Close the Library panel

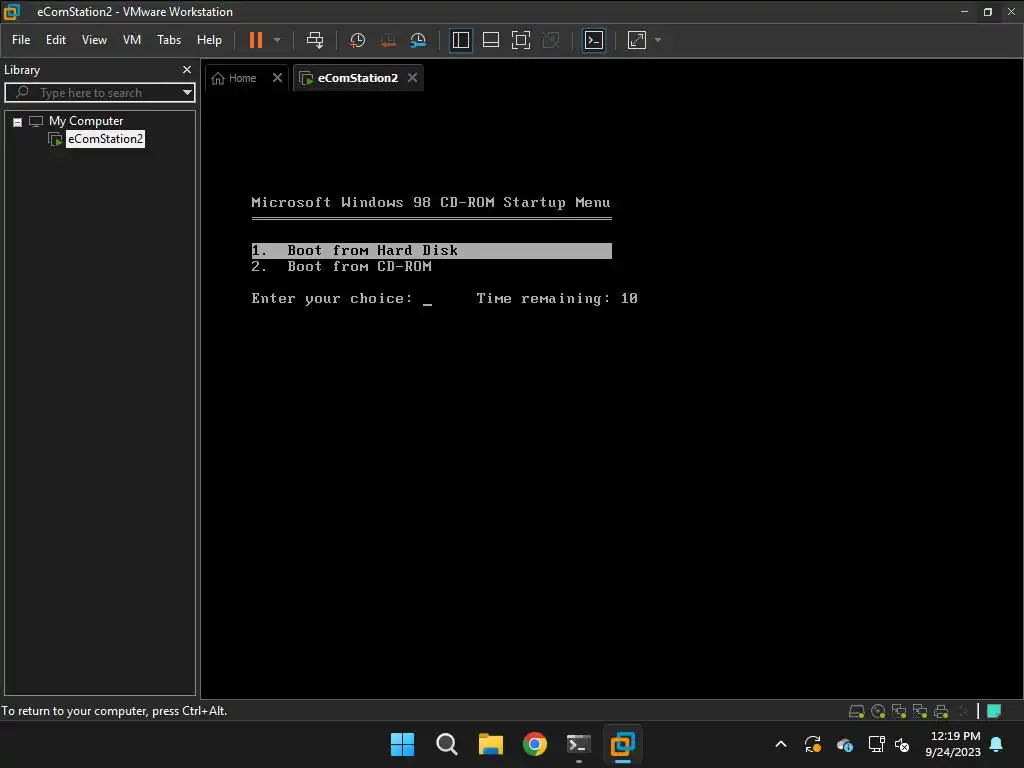pos(187,69)
